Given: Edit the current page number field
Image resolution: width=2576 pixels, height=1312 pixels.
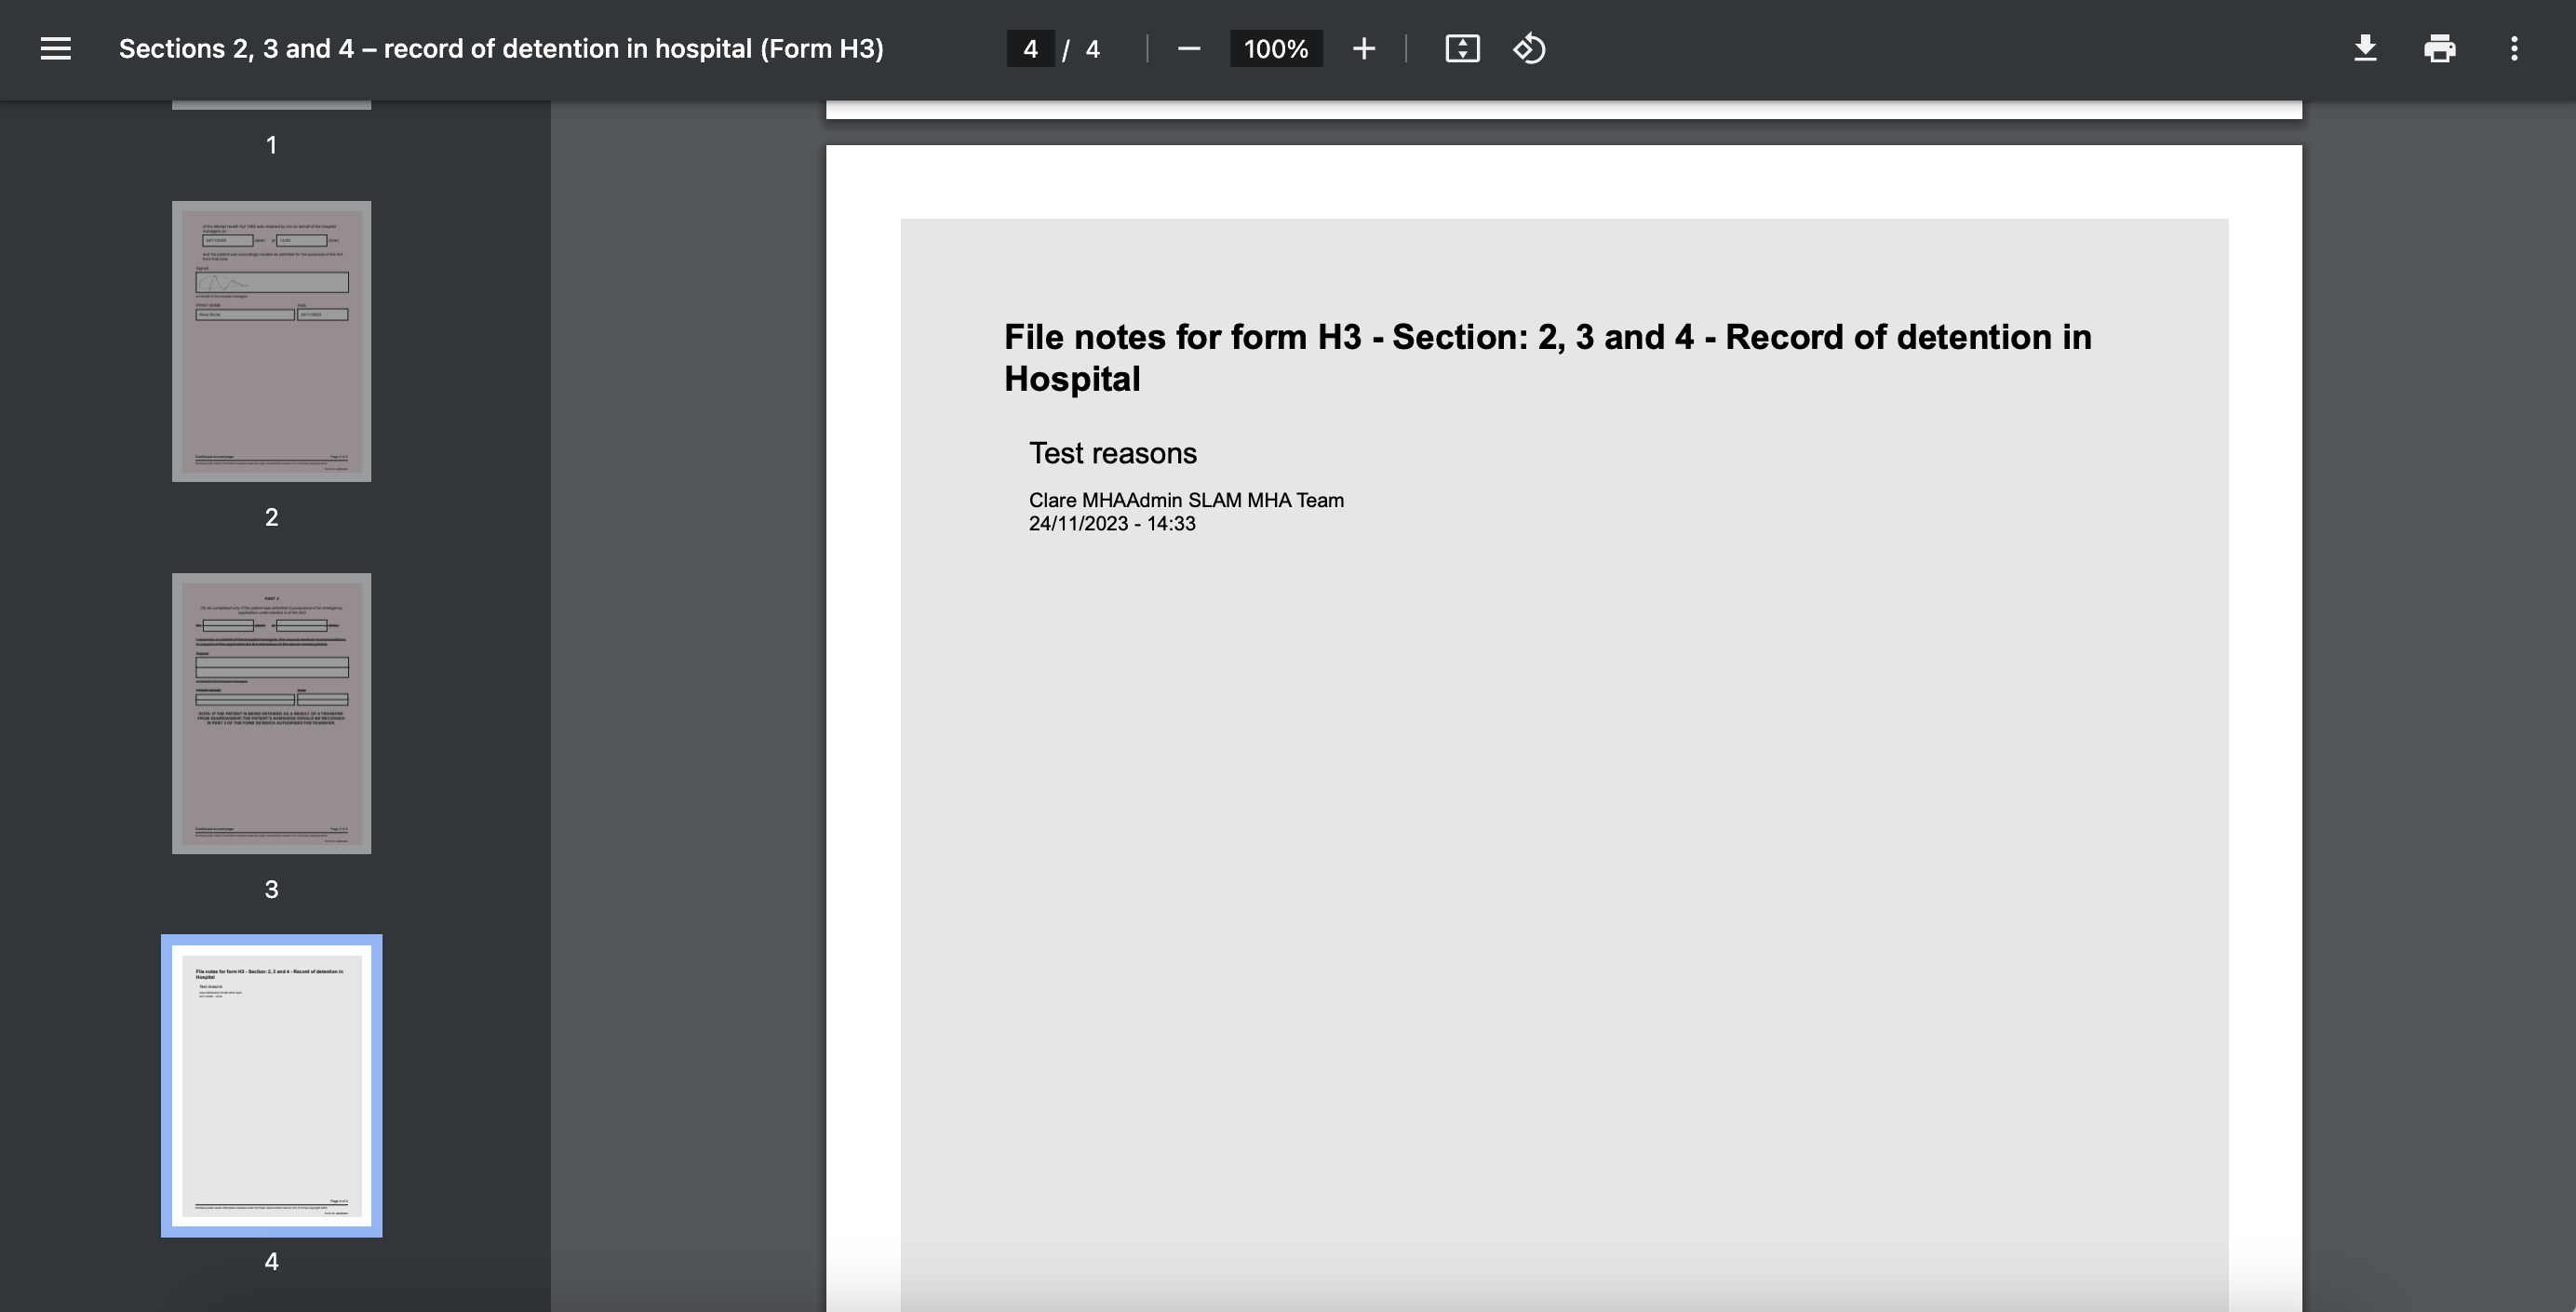Looking at the screenshot, I should click(x=1030, y=49).
